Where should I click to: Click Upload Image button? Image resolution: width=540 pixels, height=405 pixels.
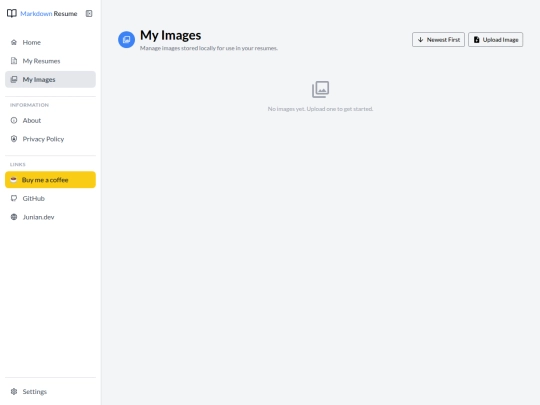[496, 40]
